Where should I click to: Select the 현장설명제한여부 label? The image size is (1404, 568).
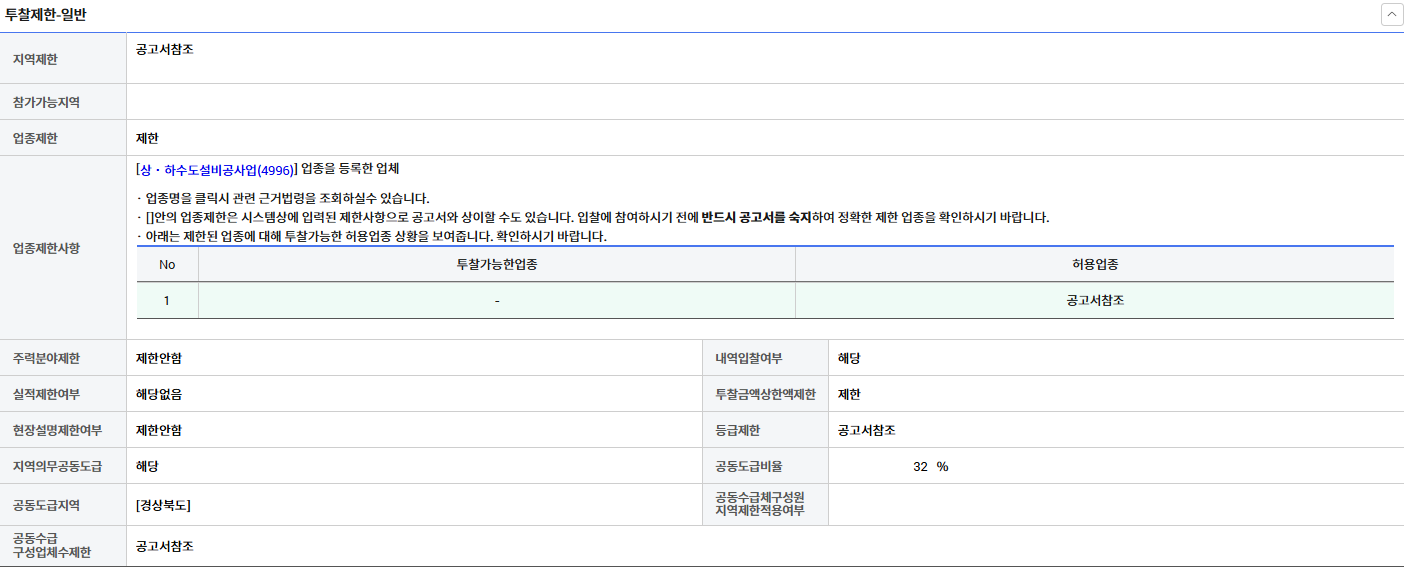click(x=57, y=430)
